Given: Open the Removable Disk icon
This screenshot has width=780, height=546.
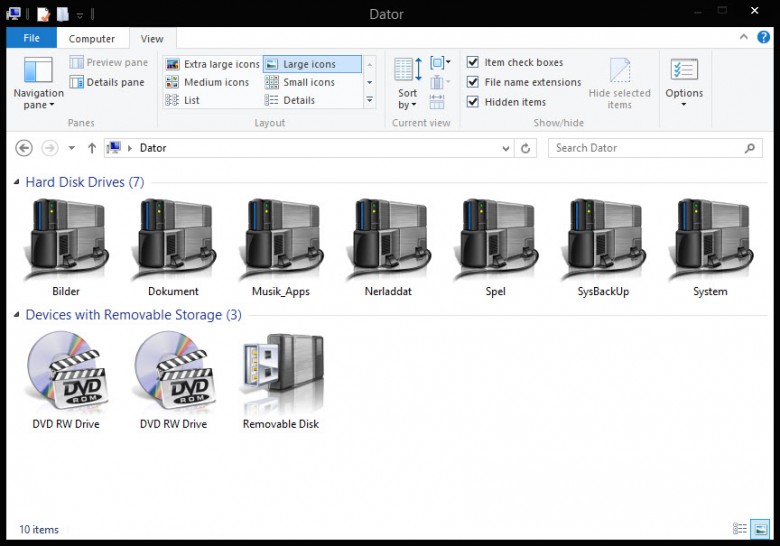Looking at the screenshot, I should click(x=282, y=373).
